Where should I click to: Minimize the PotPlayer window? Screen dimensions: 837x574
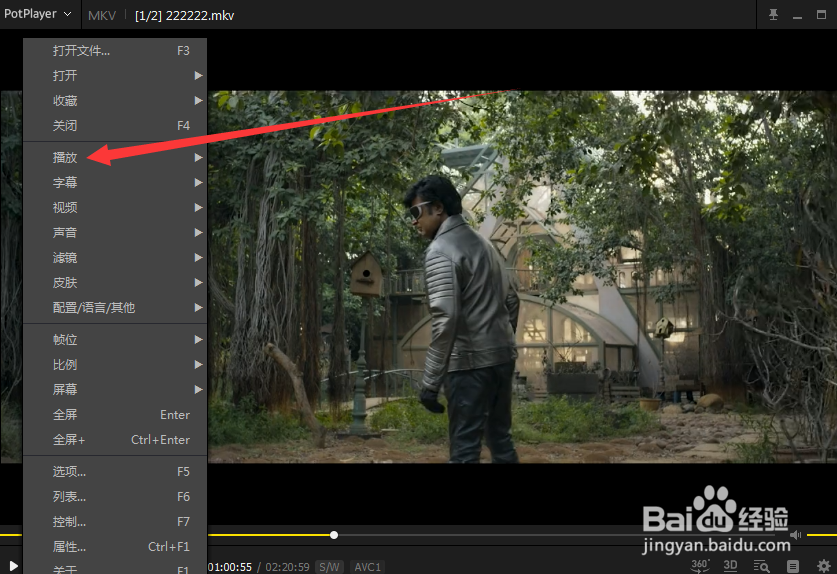797,16
